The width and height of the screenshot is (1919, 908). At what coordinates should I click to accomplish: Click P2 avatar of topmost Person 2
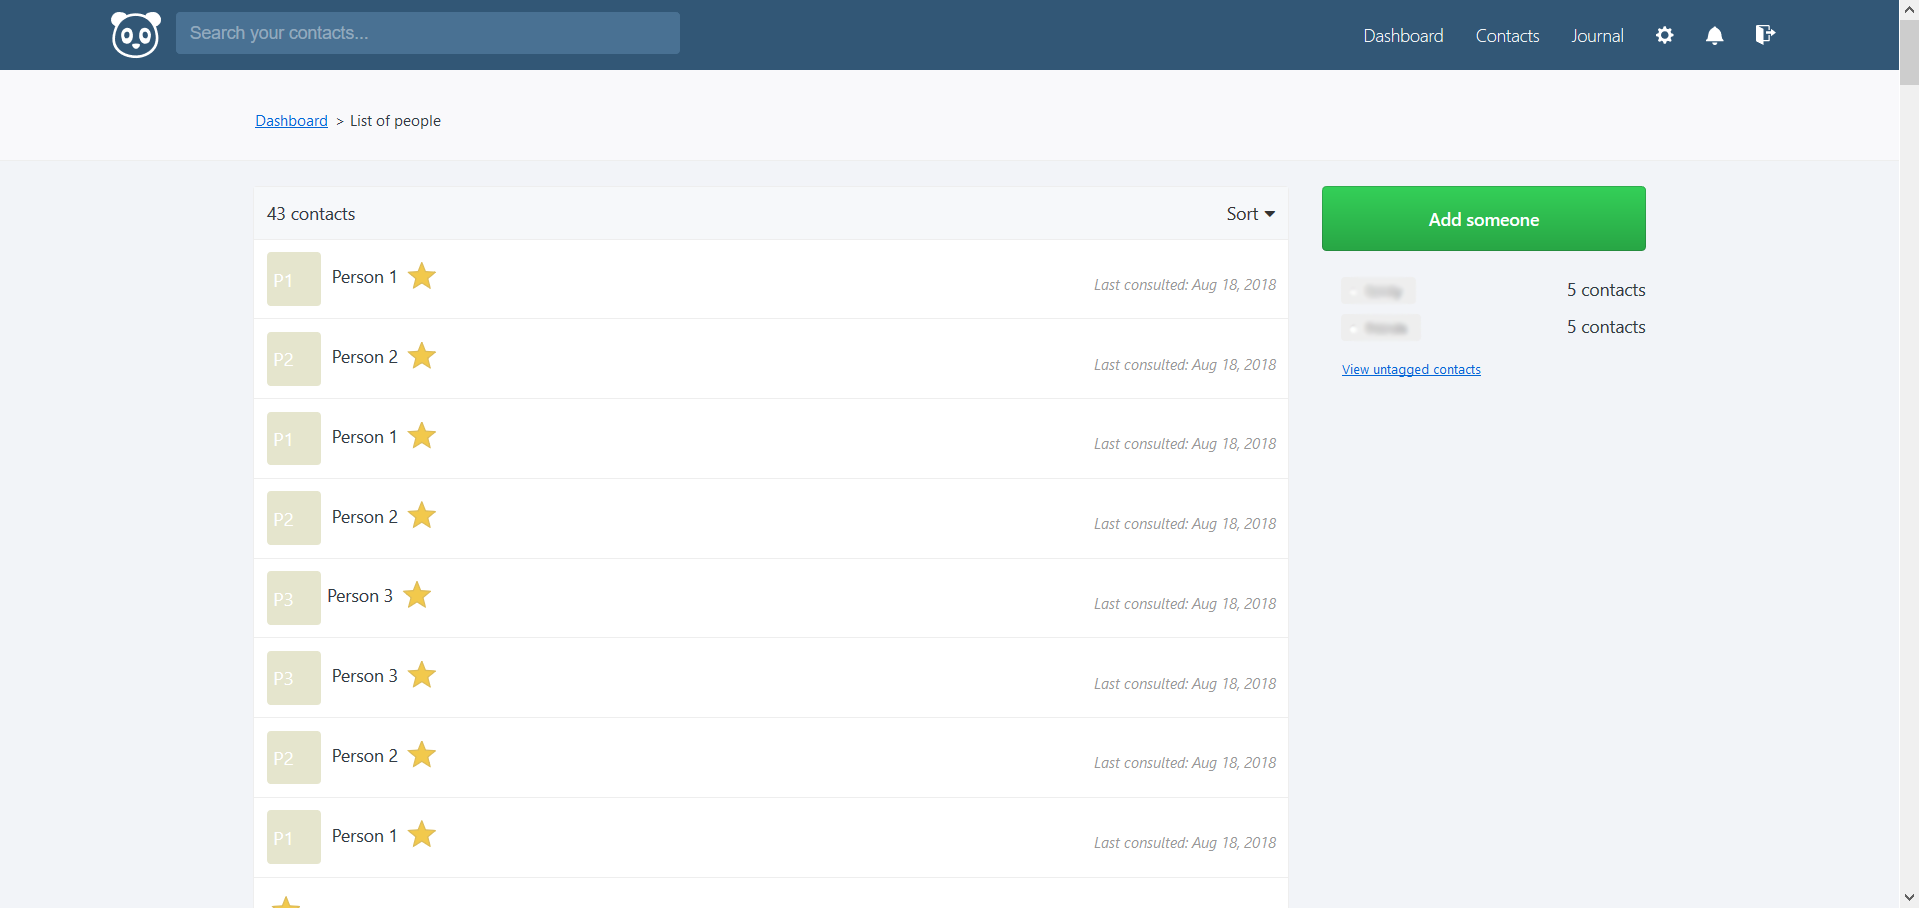pyautogui.click(x=294, y=359)
